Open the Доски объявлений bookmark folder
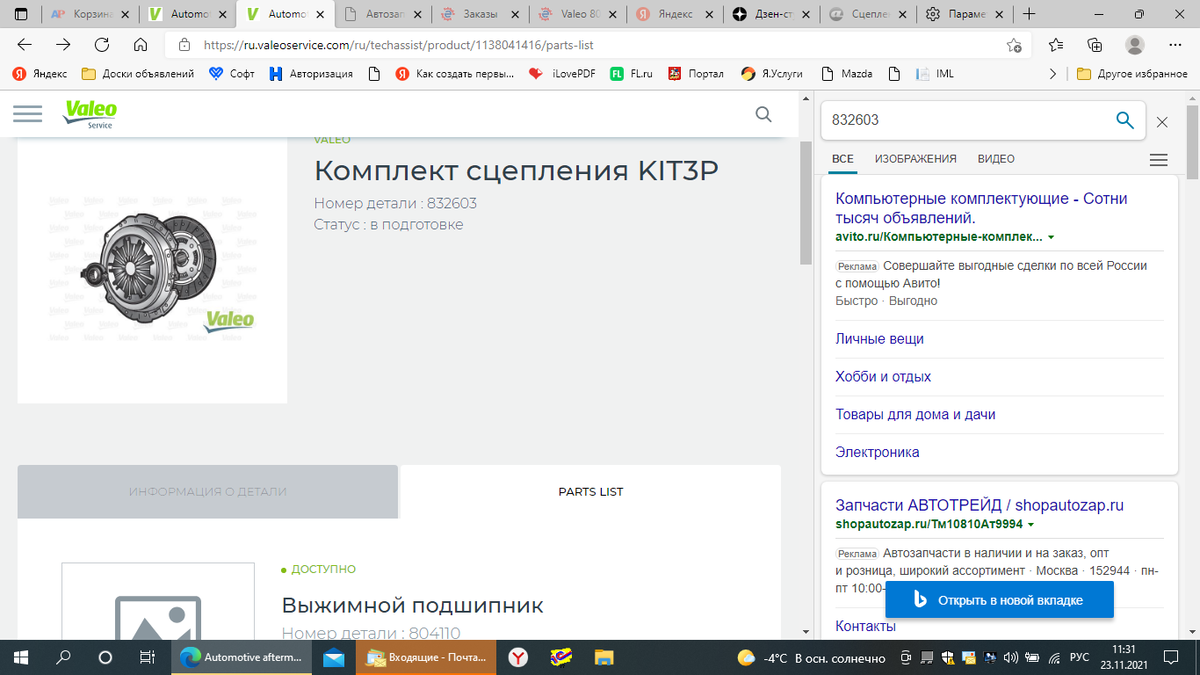 point(138,73)
